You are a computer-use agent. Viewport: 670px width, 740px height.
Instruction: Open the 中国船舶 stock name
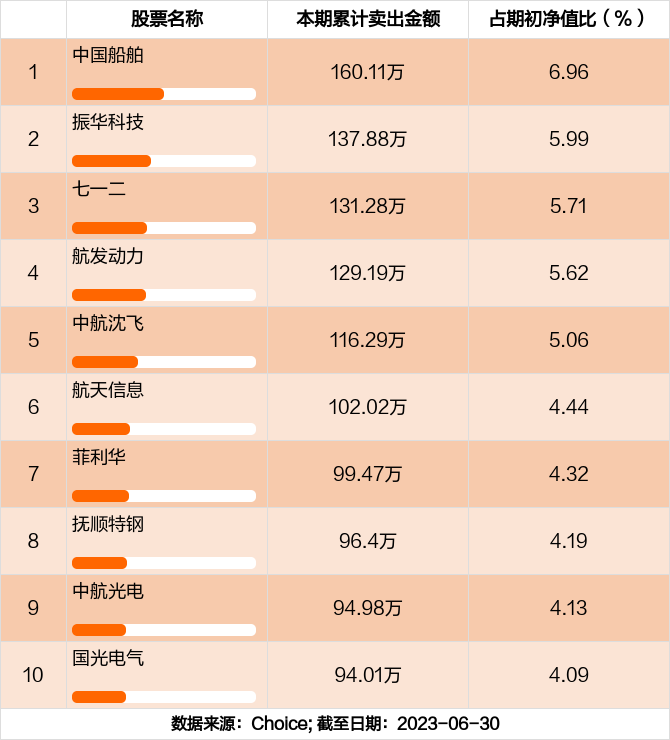click(x=108, y=55)
